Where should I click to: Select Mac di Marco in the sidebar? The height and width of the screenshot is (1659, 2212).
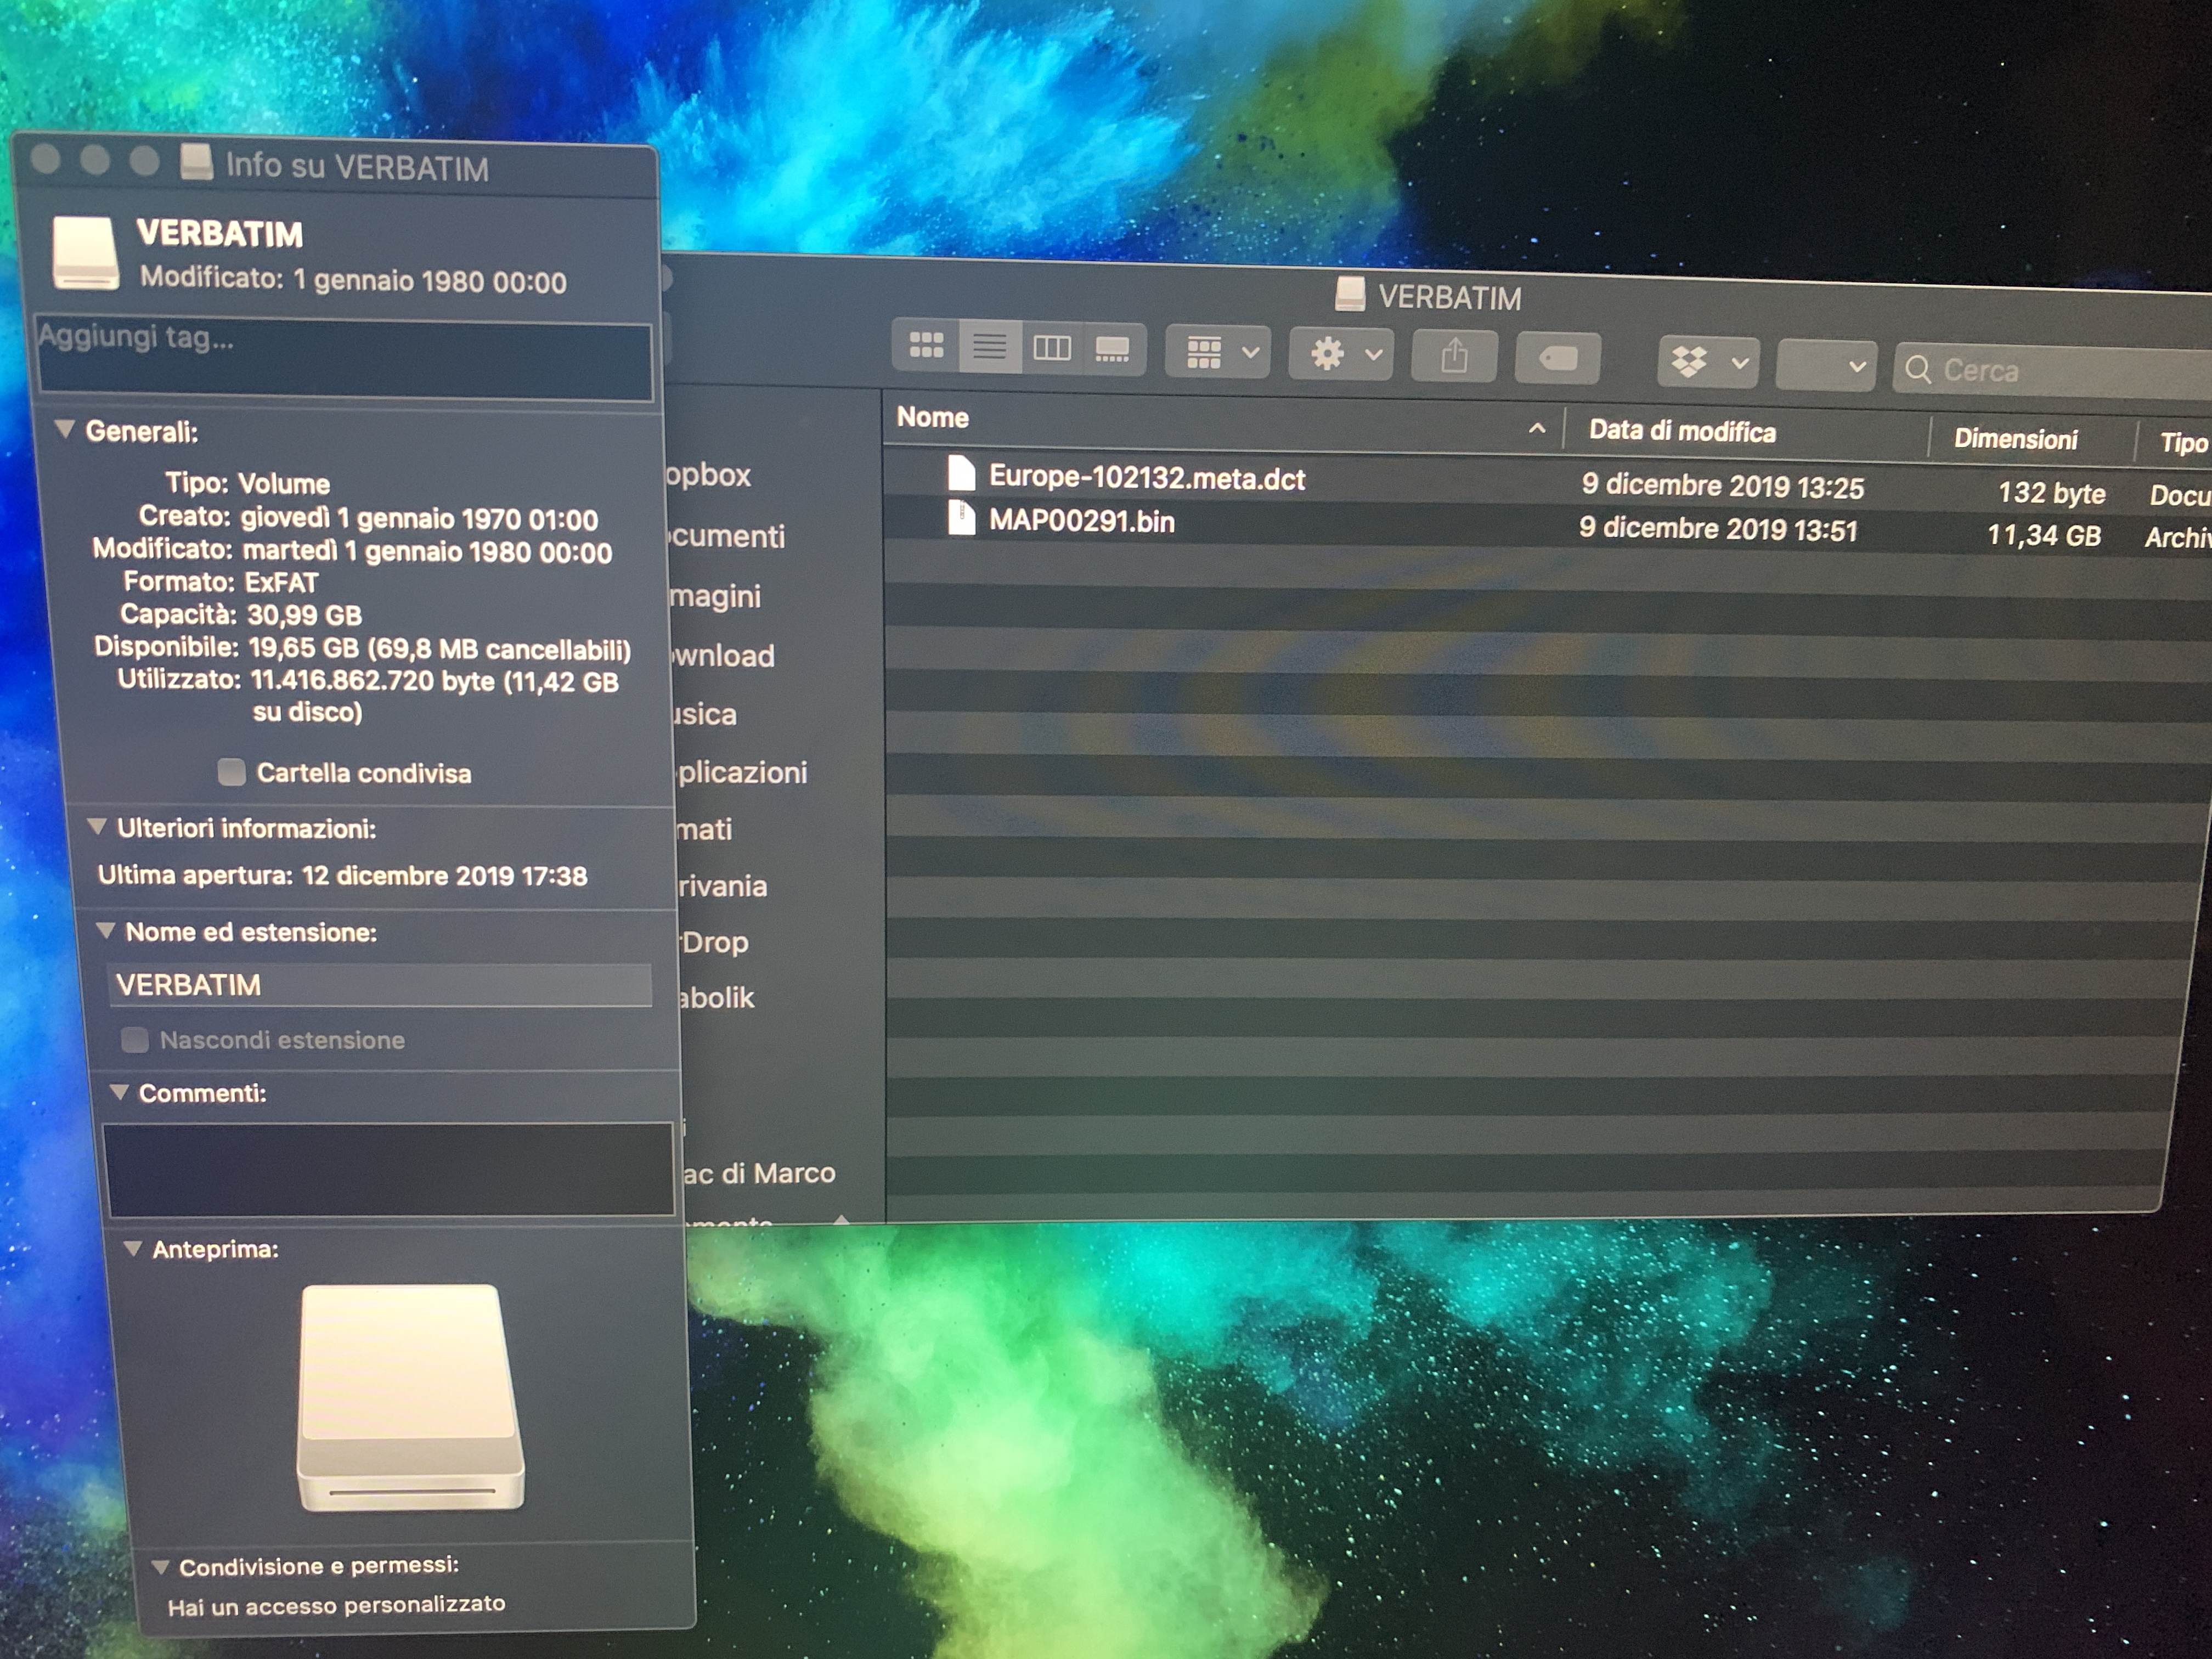pyautogui.click(x=759, y=1173)
